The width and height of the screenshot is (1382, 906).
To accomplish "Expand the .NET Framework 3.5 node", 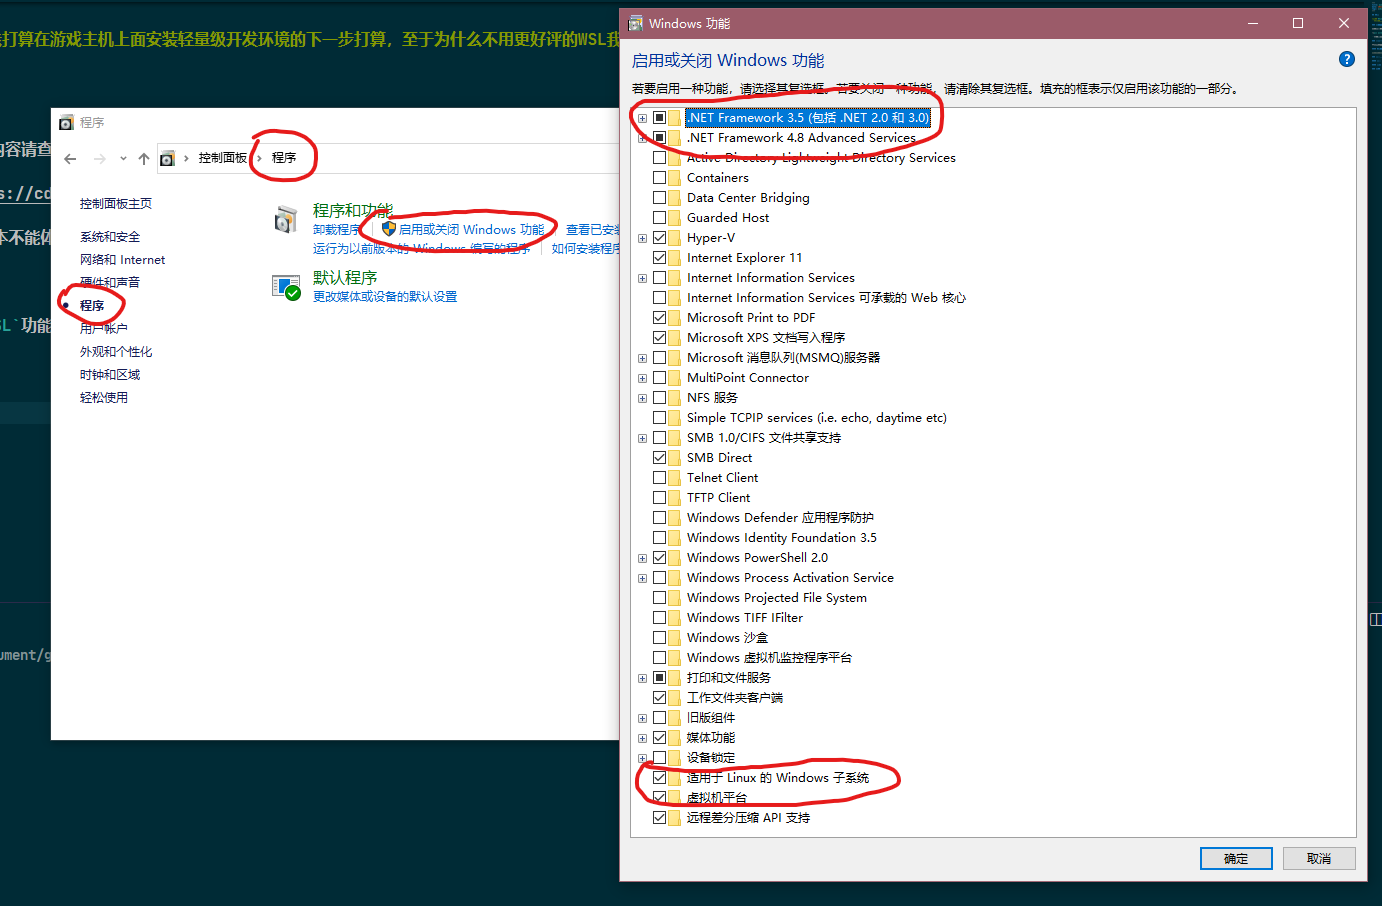I will tap(642, 118).
